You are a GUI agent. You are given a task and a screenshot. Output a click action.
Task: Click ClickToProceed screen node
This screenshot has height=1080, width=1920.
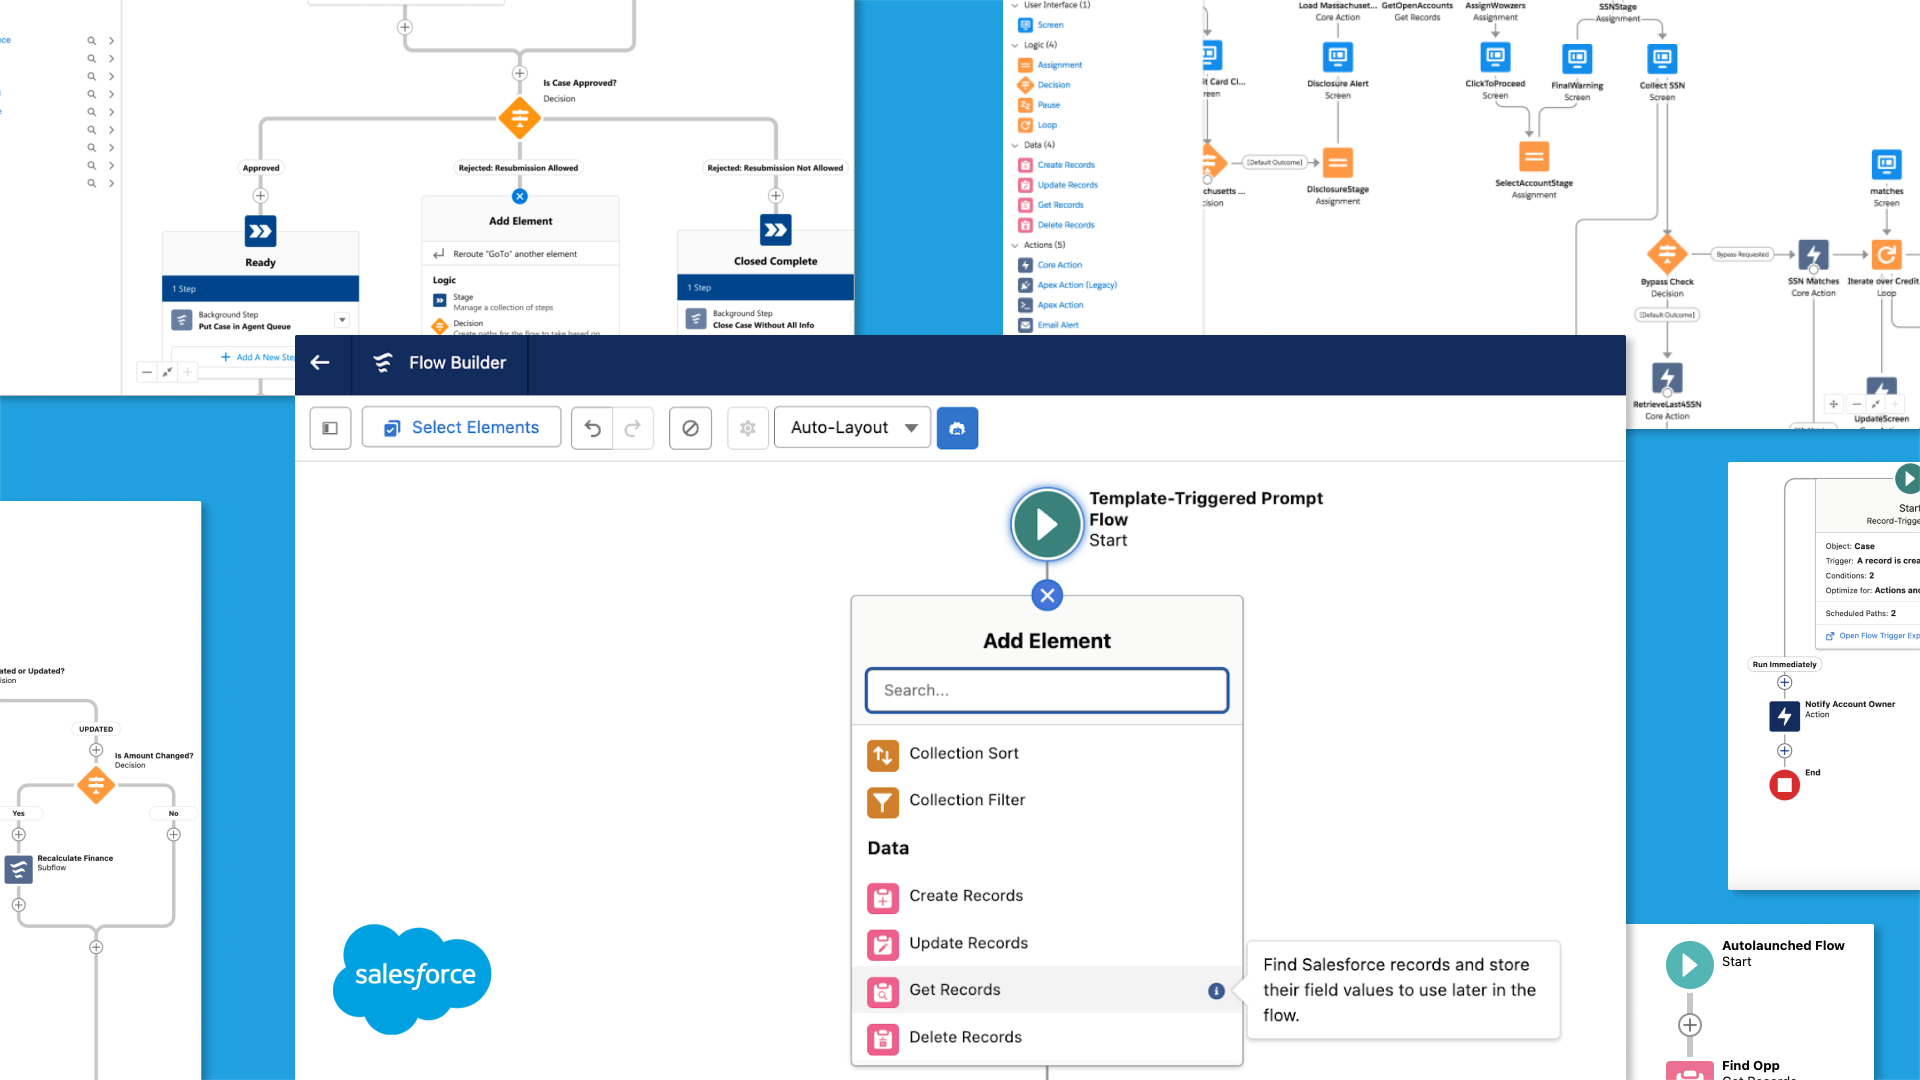1495,57
